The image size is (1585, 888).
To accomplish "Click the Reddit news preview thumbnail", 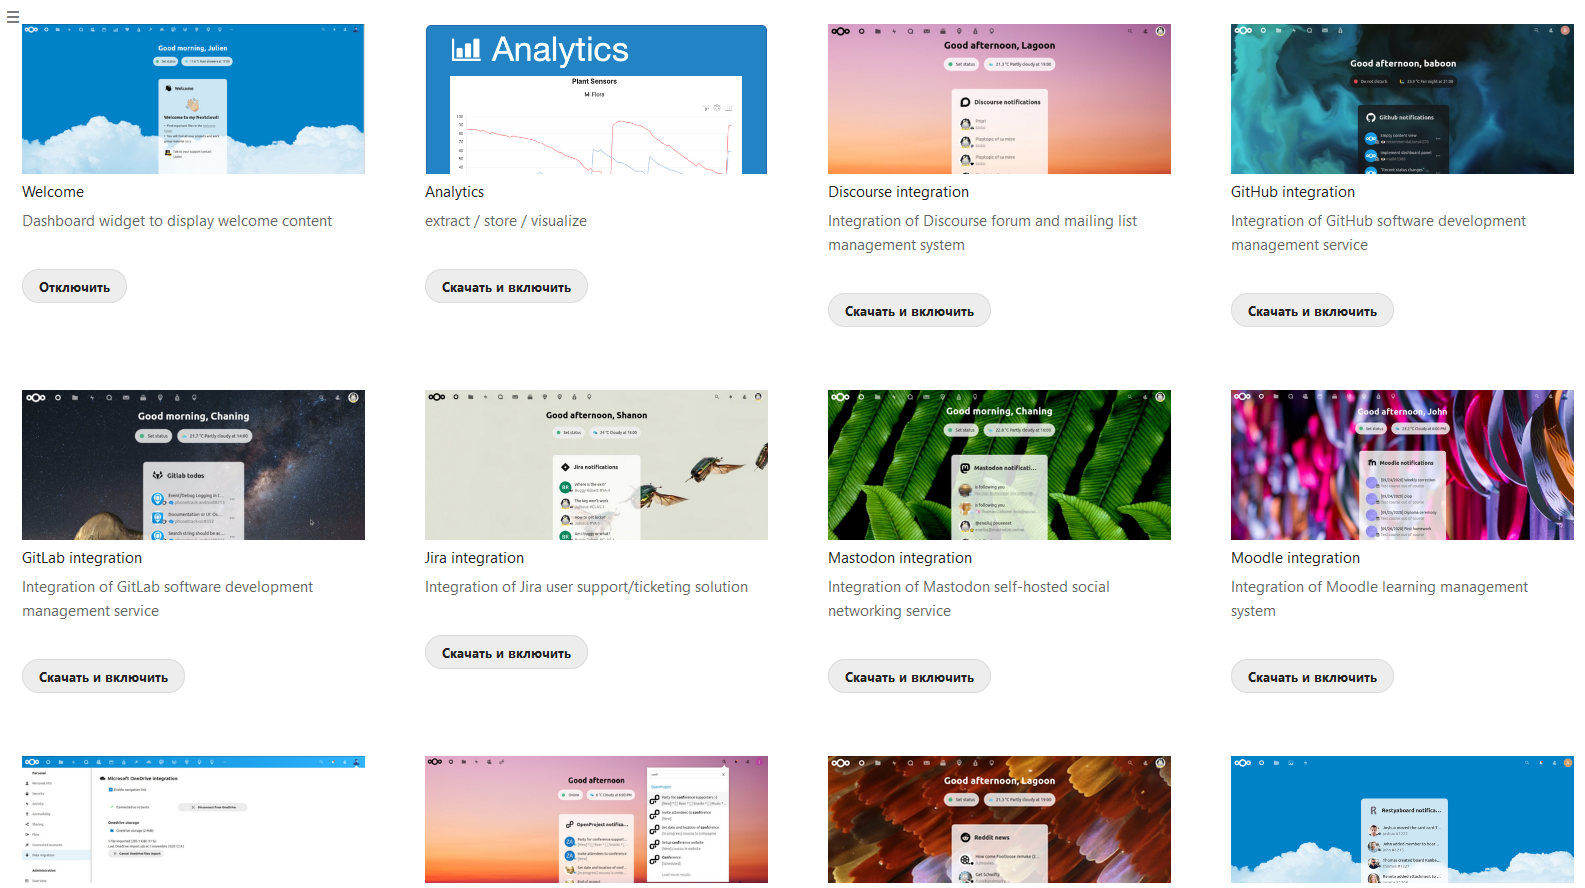I will [999, 820].
